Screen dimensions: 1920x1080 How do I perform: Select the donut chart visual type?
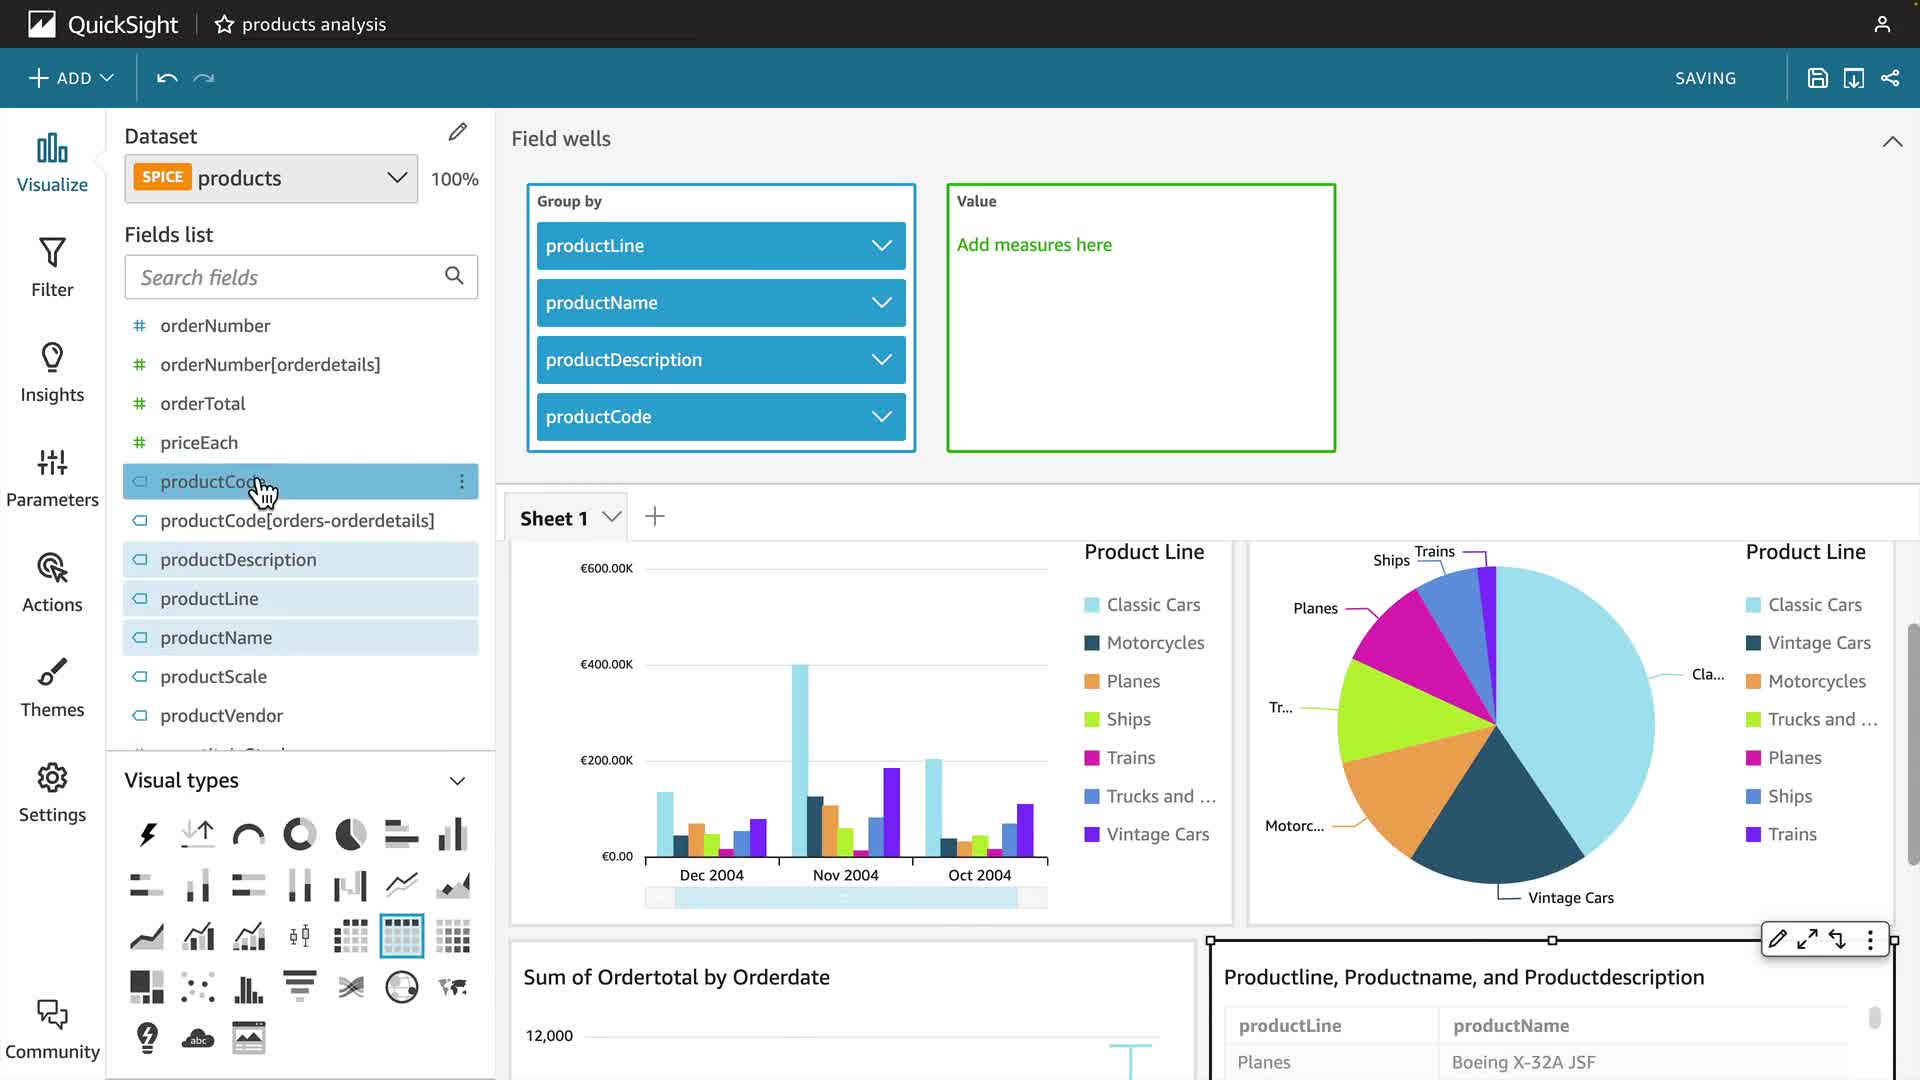pos(299,834)
